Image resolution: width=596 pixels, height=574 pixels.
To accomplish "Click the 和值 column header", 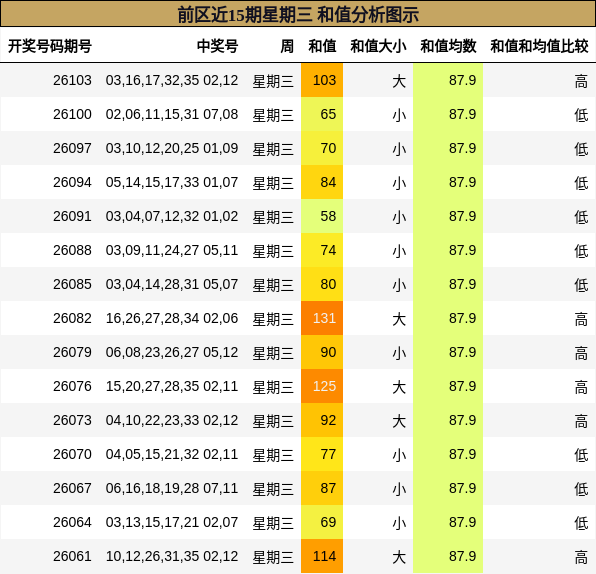I will click(x=322, y=46).
